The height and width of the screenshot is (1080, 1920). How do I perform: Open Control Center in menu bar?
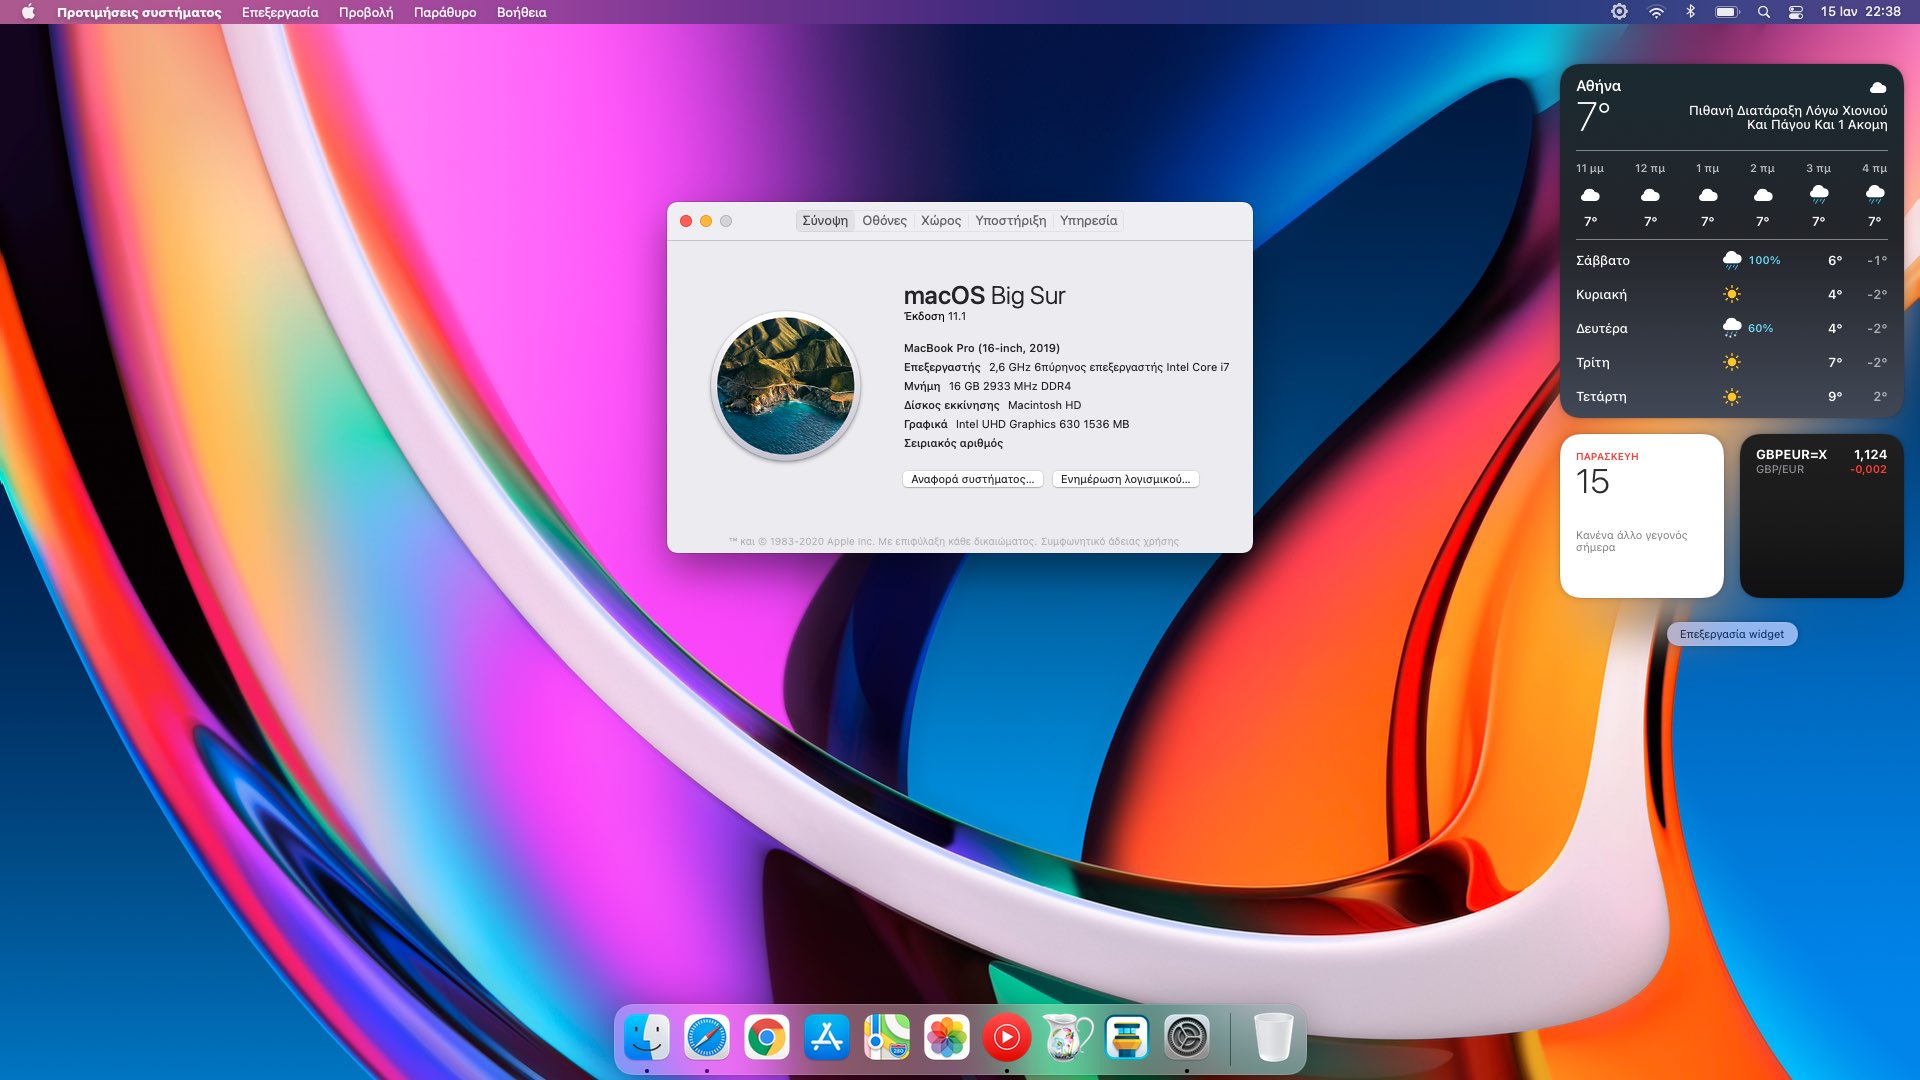(1796, 12)
